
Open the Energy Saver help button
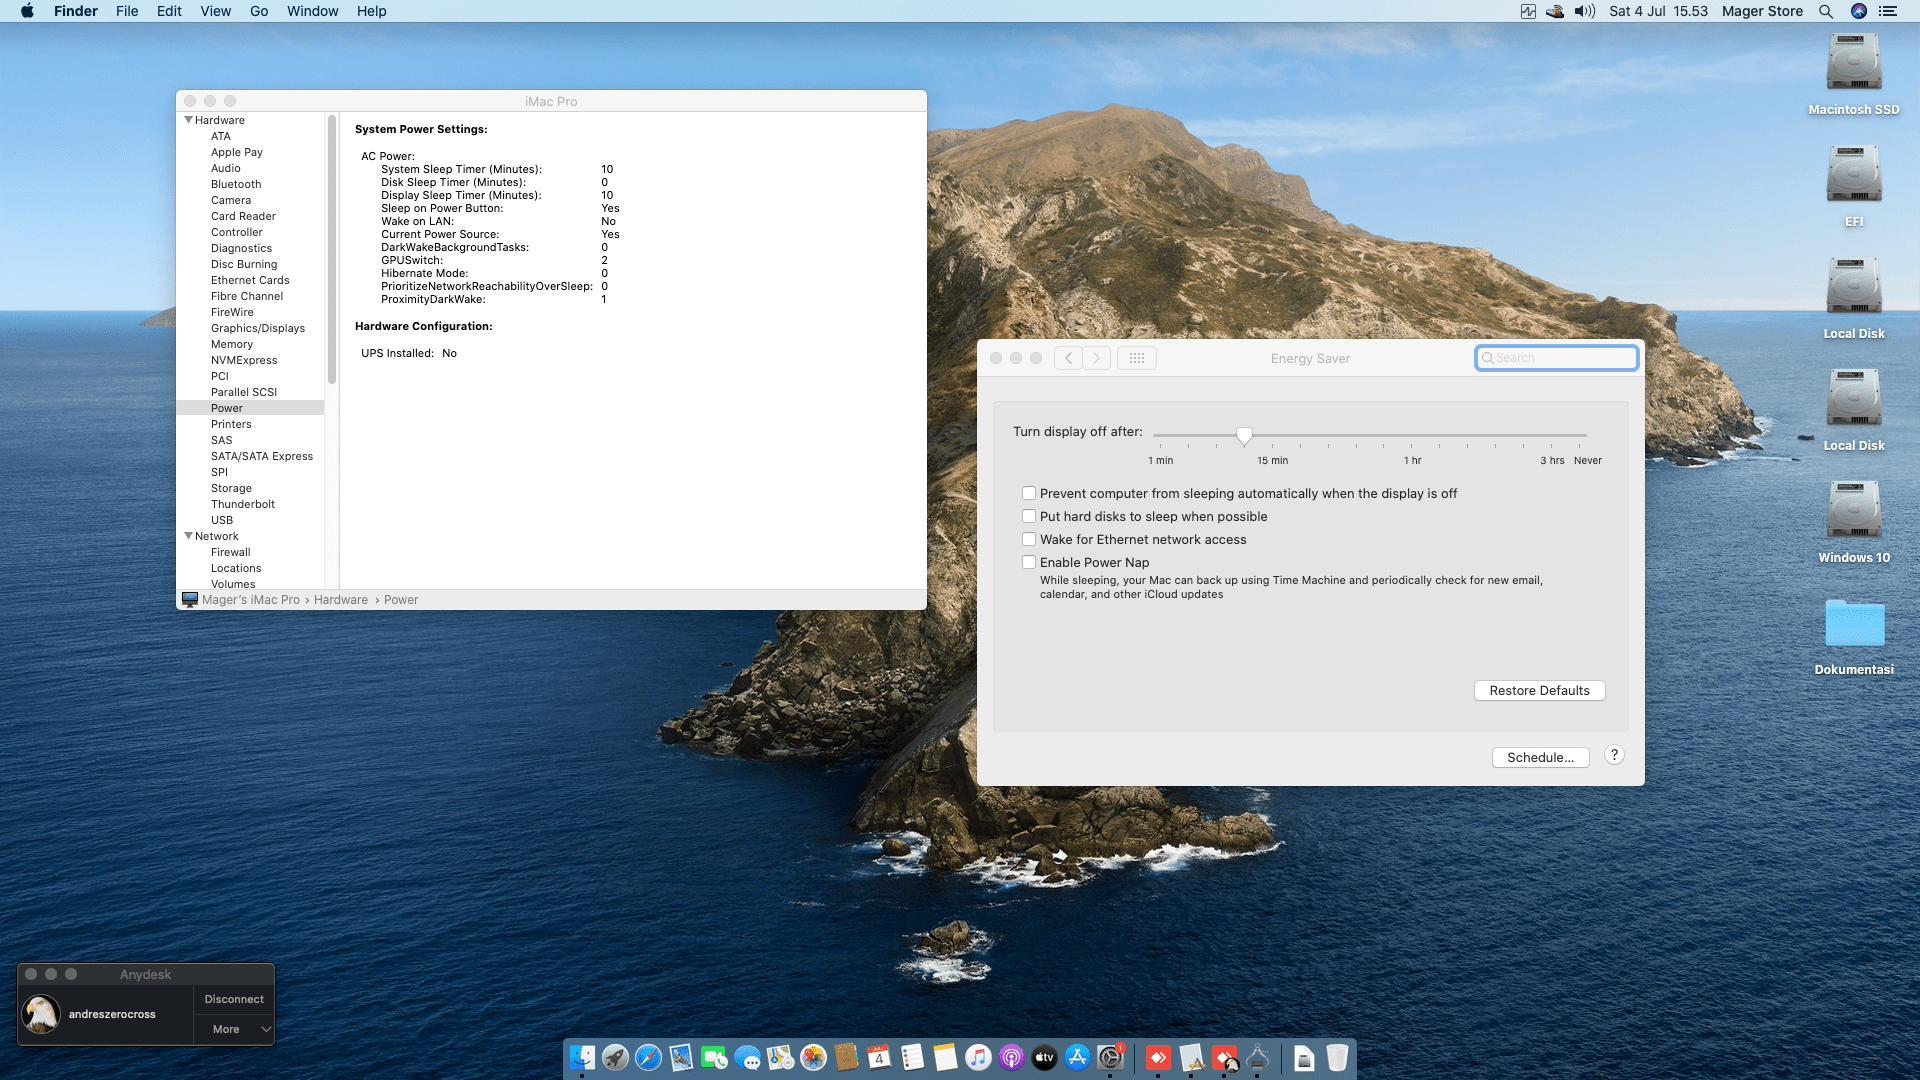pos(1614,756)
